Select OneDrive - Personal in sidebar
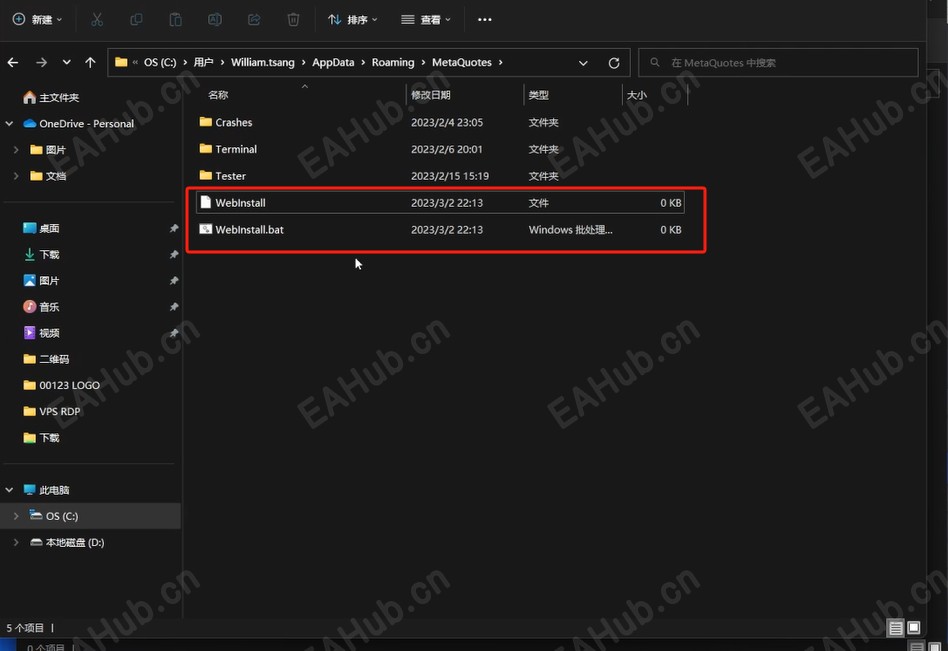 click(x=78, y=123)
